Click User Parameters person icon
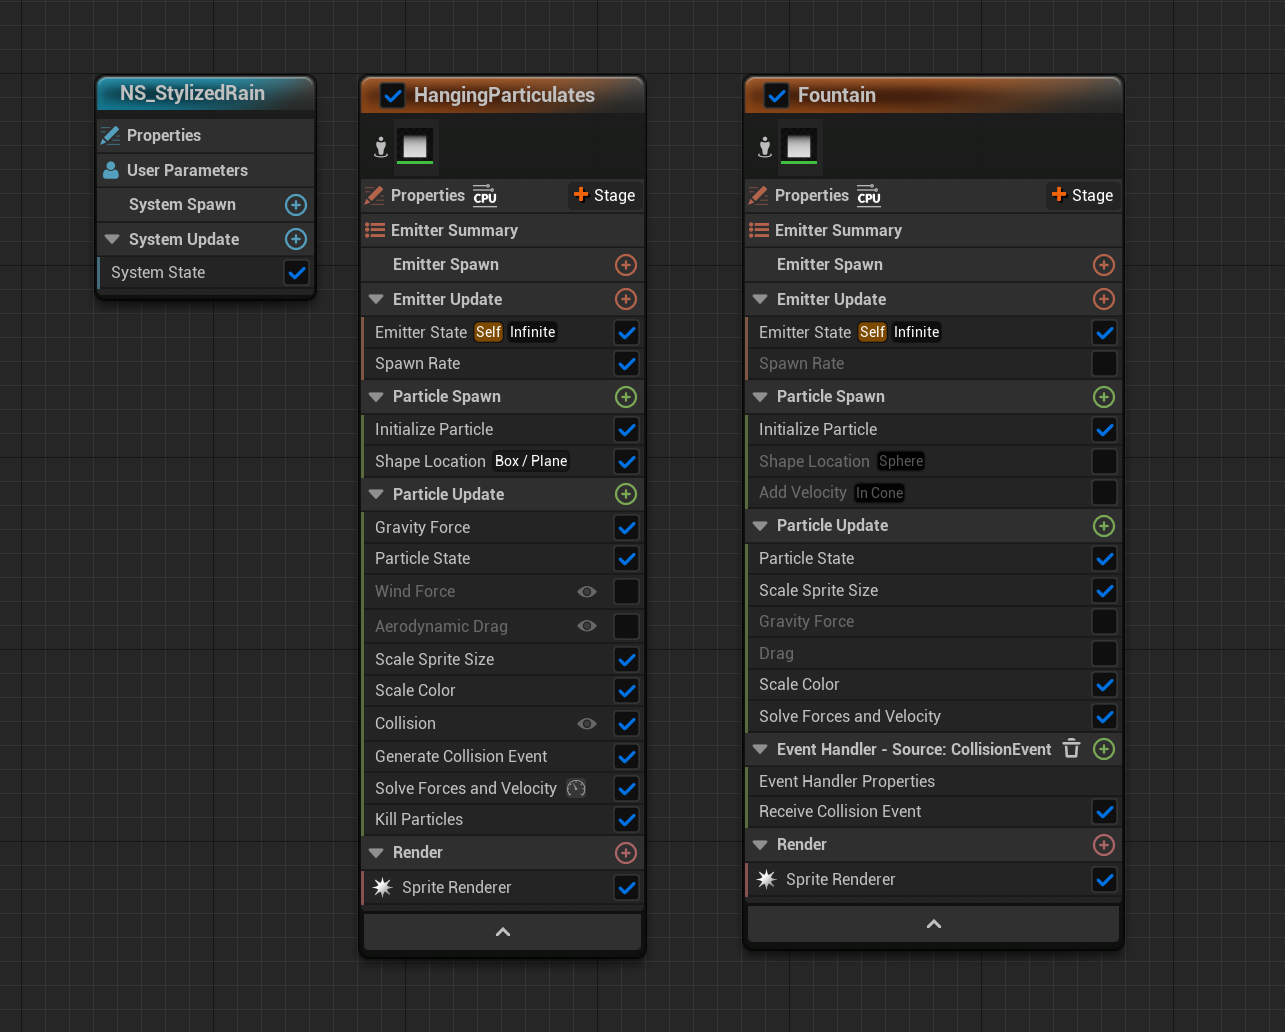This screenshot has width=1285, height=1032. coord(110,170)
